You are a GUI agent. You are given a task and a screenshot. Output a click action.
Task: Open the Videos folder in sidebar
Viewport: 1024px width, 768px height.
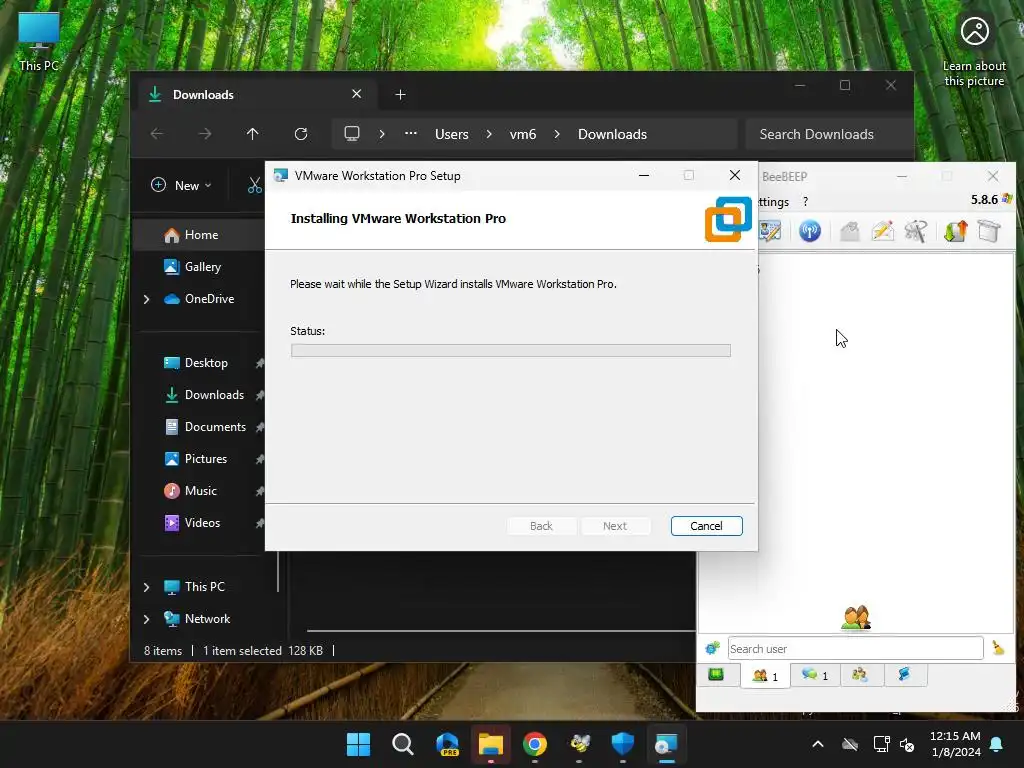click(202, 522)
